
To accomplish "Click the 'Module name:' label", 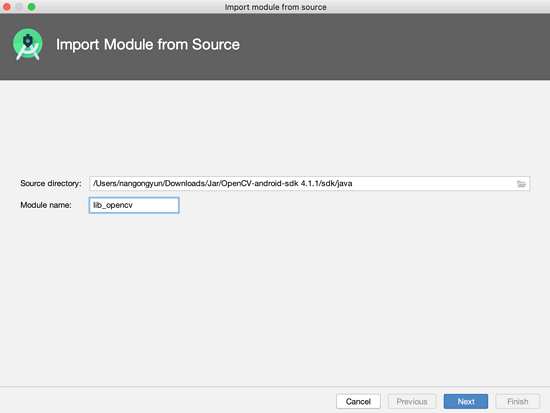I will click(46, 205).
